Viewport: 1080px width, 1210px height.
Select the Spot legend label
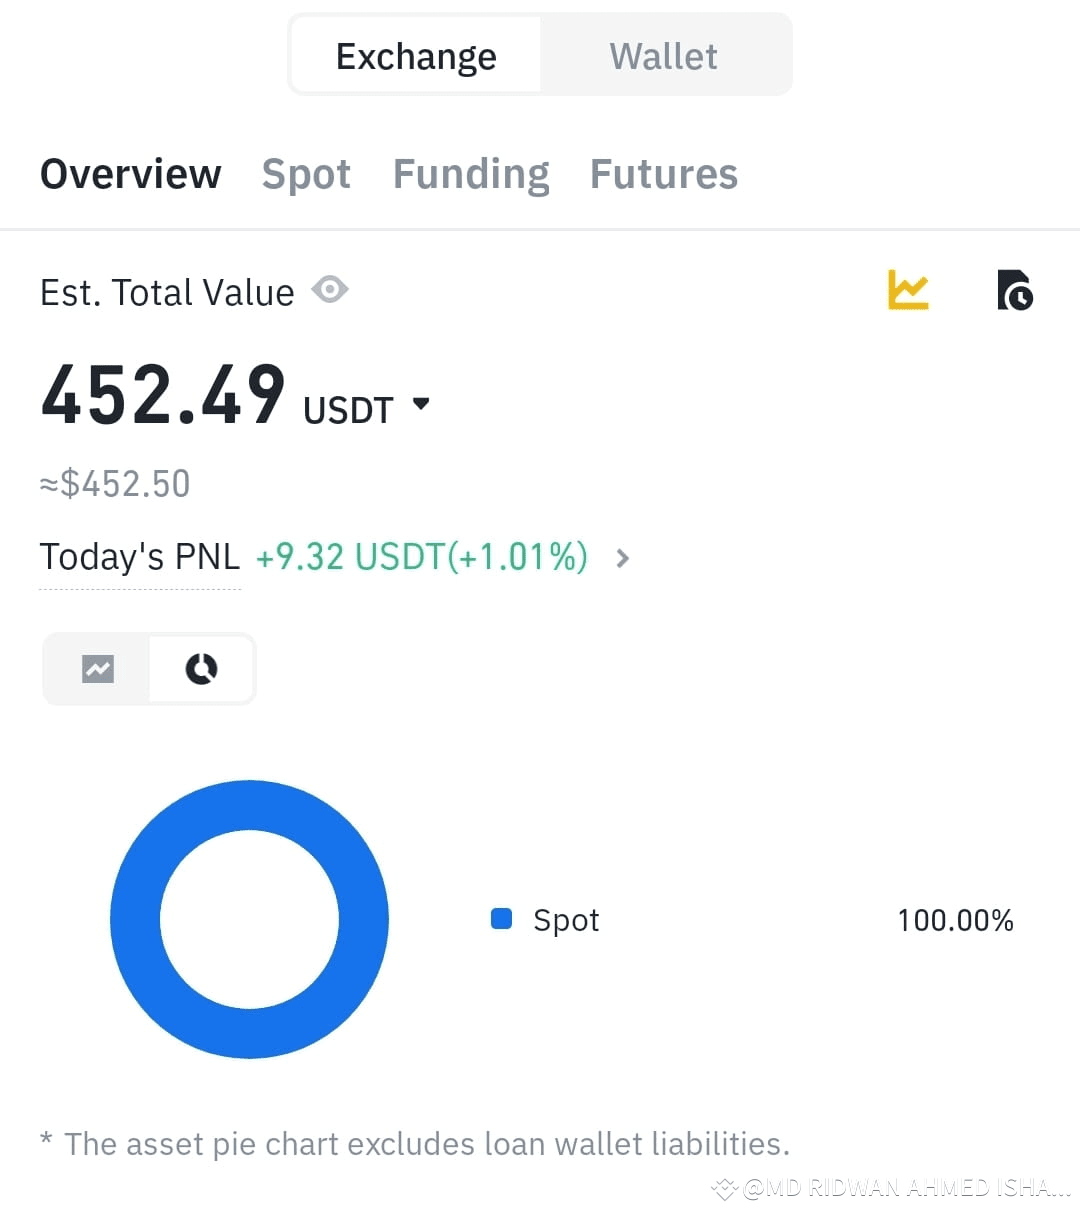pyautogui.click(x=566, y=920)
